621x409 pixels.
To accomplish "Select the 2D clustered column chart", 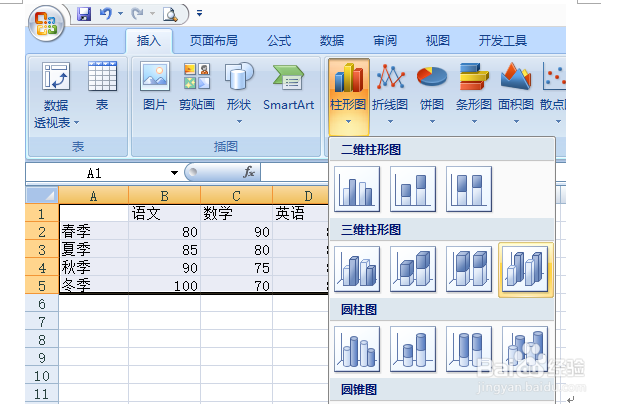I will [357, 189].
